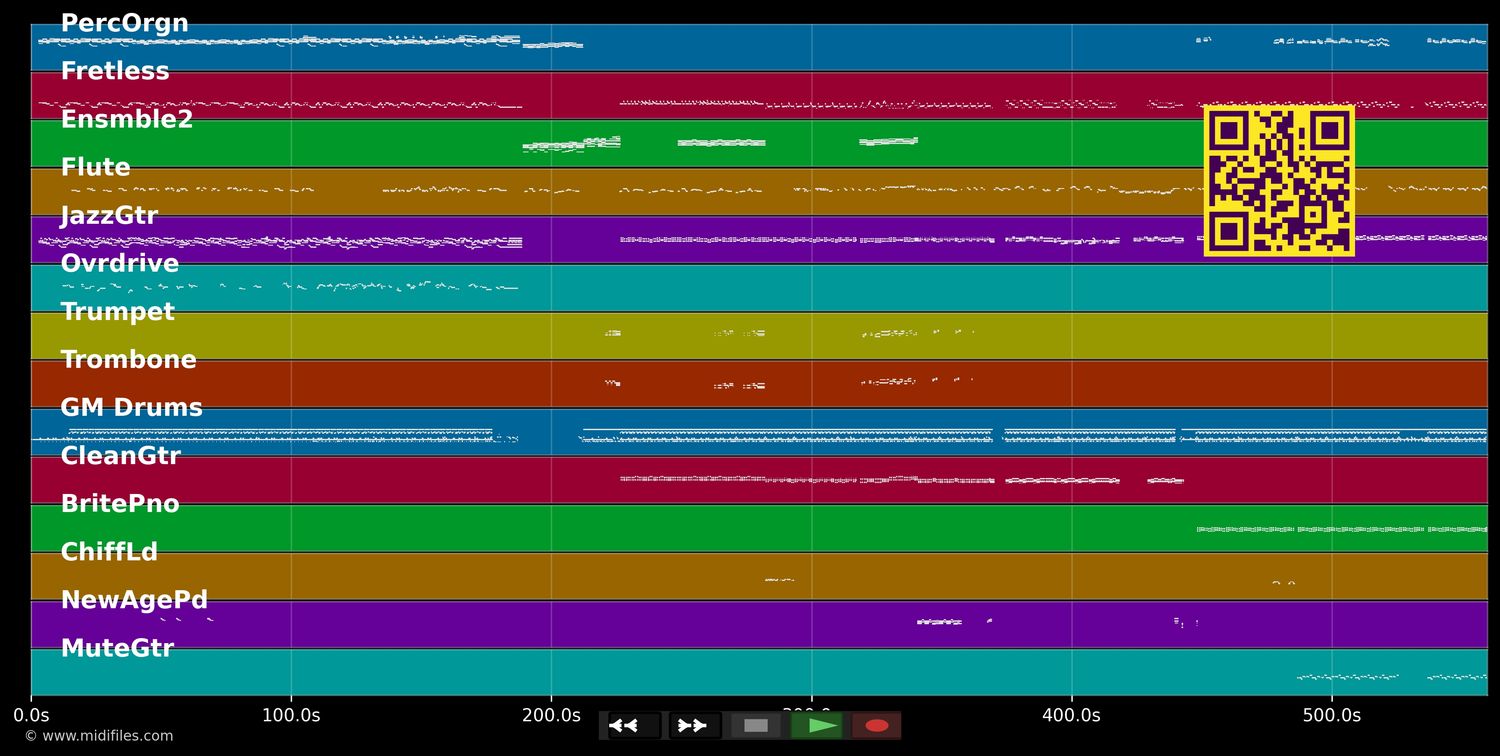Expand the ChiffLd track row
The image size is (1500, 756).
click(110, 551)
